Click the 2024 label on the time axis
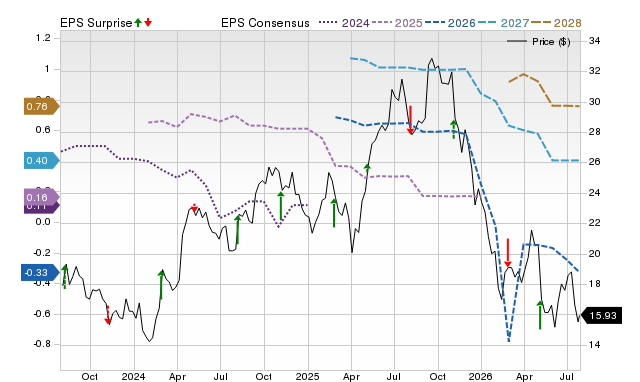This screenshot has width=640, height=382. (x=133, y=376)
